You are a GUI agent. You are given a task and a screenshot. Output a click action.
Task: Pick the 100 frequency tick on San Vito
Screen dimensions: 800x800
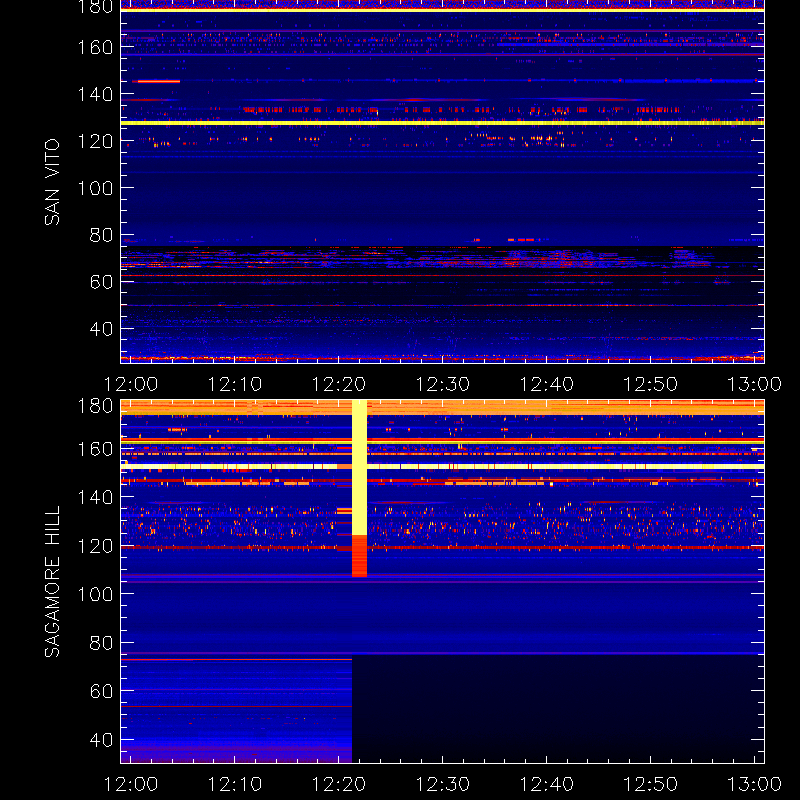95,188
